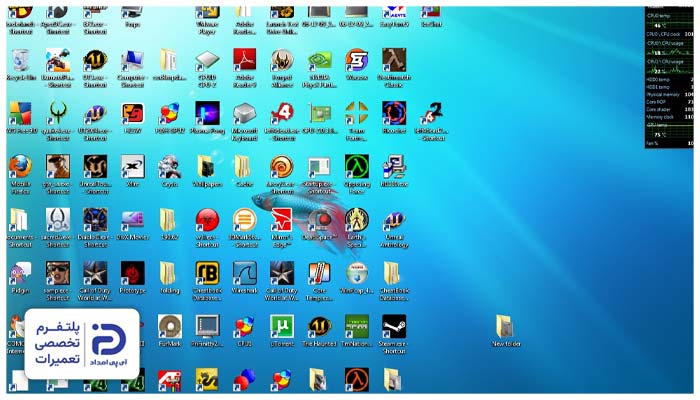Open Adobe Reader 9 desktop icon
The width and height of the screenshot is (700, 400).
(x=245, y=60)
